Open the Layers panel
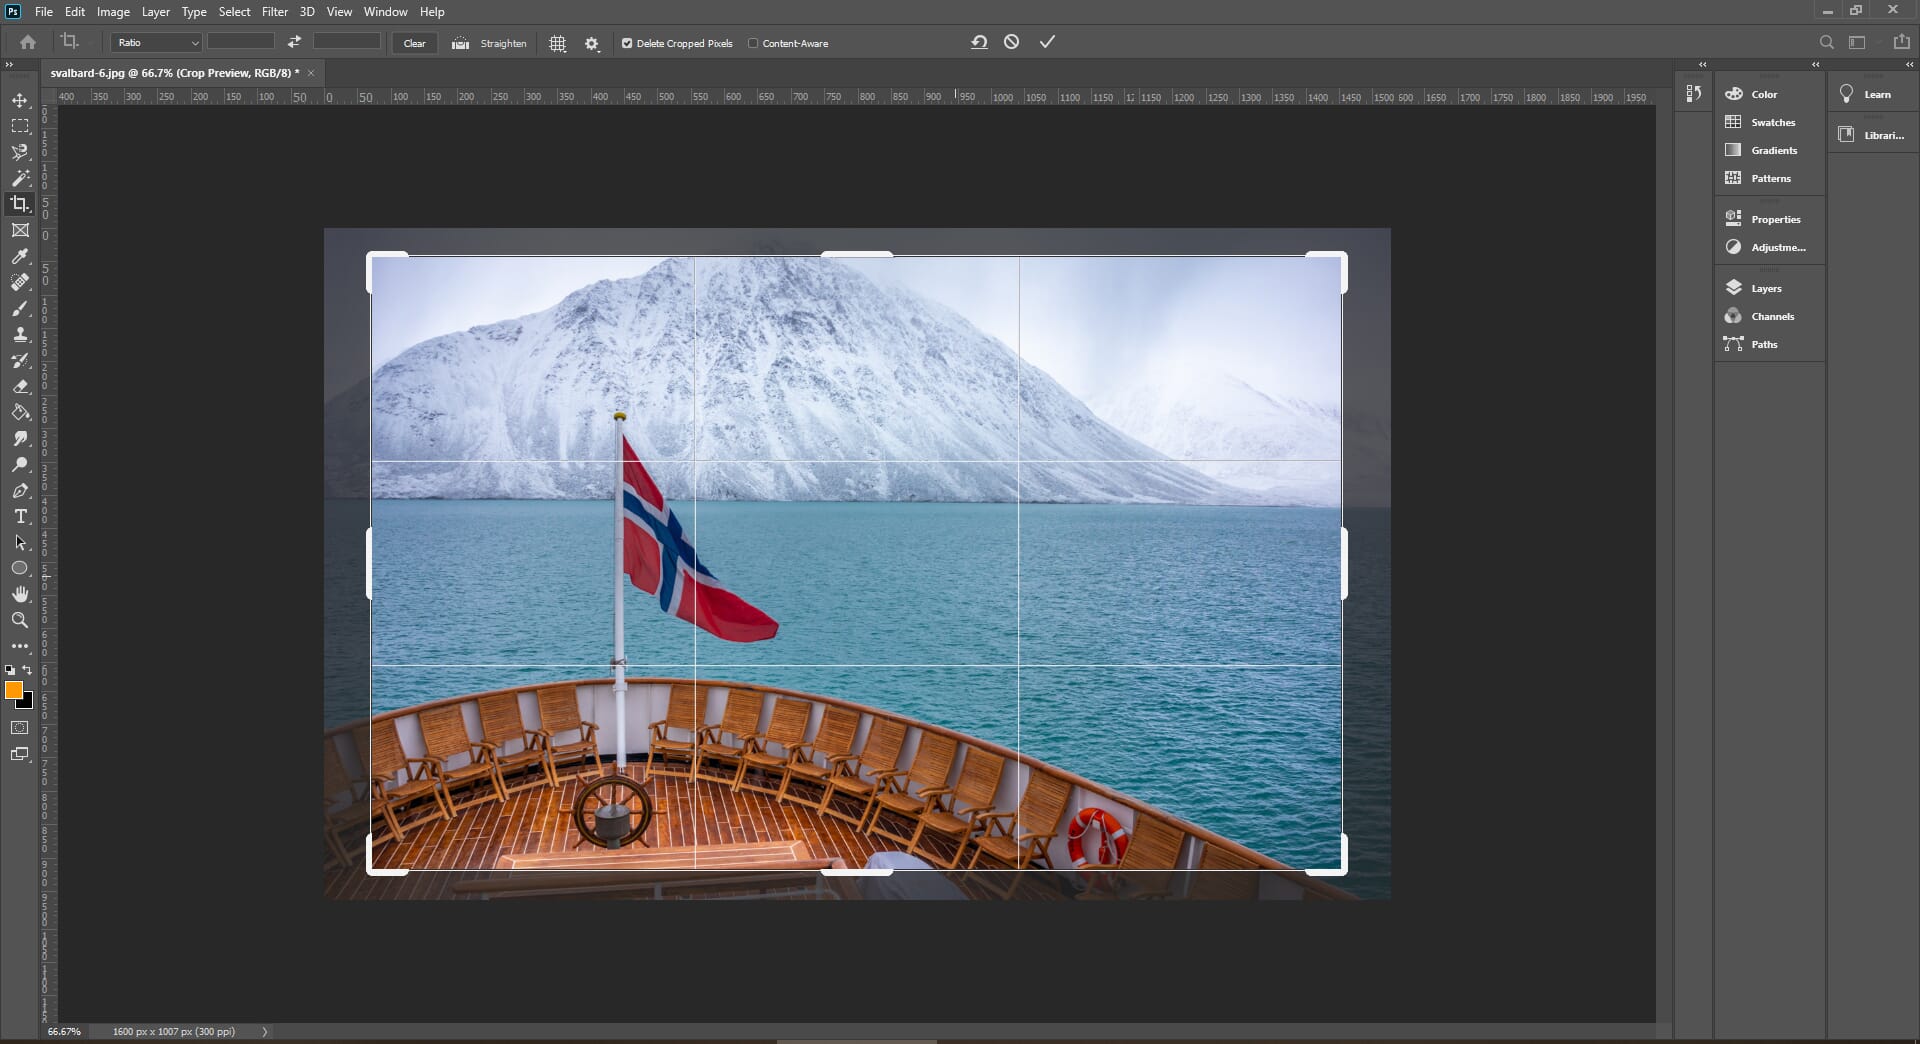Viewport: 1920px width, 1044px height. [1767, 288]
